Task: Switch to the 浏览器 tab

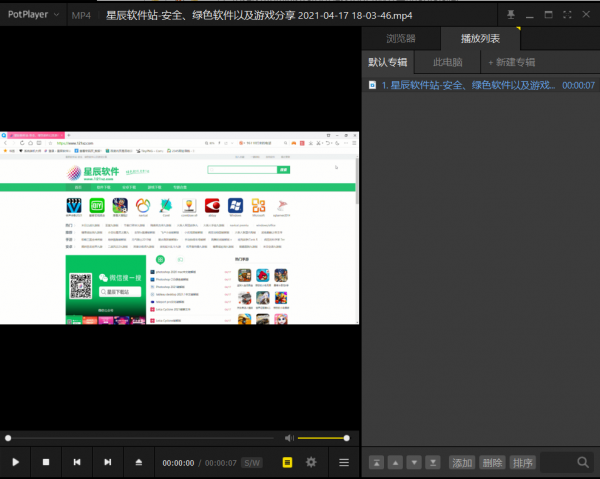Action: click(401, 38)
